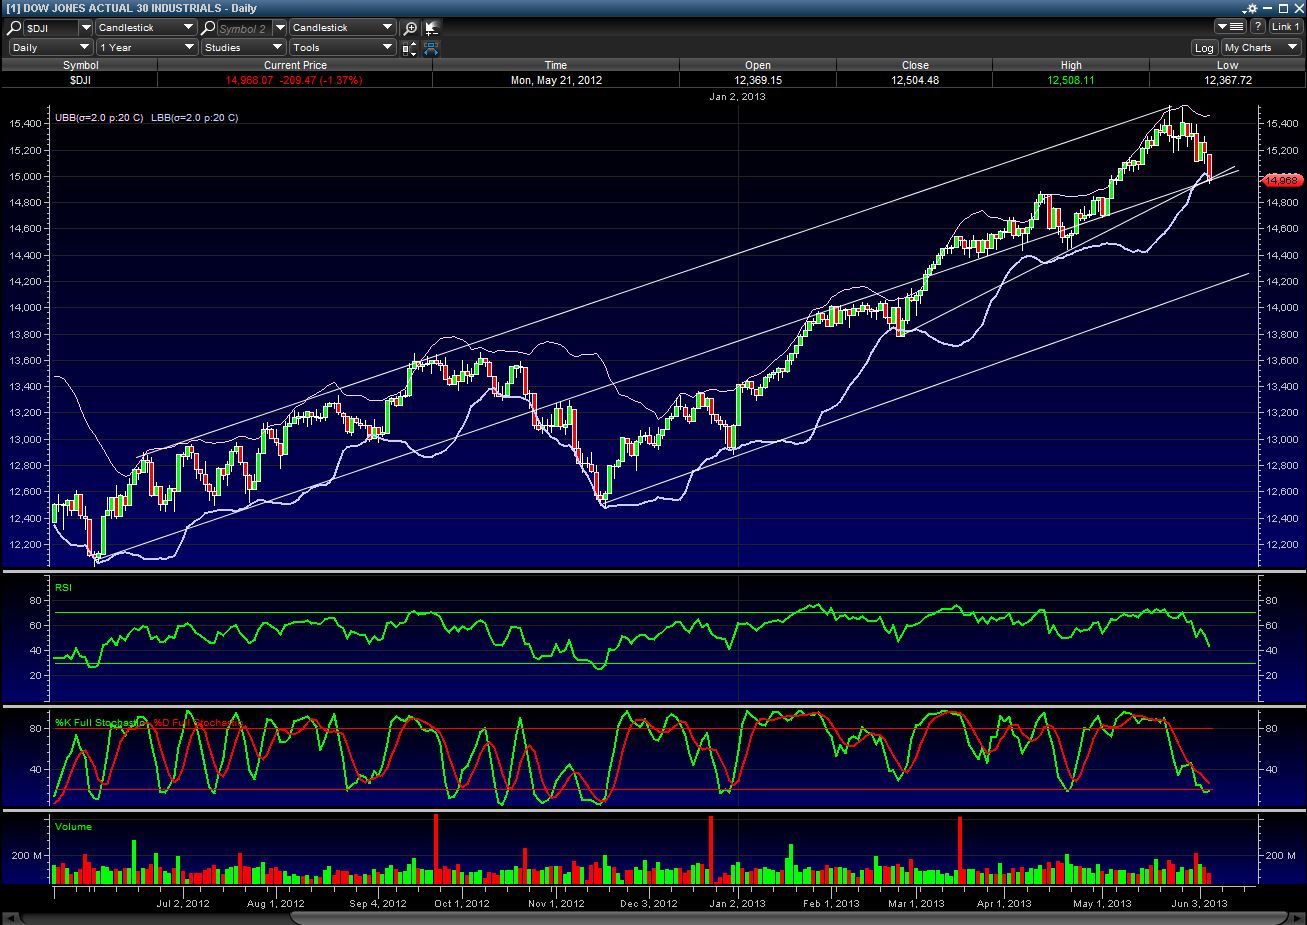Click the red 14,968 current price tag
Viewport: 1307px width, 925px height.
coord(1281,180)
